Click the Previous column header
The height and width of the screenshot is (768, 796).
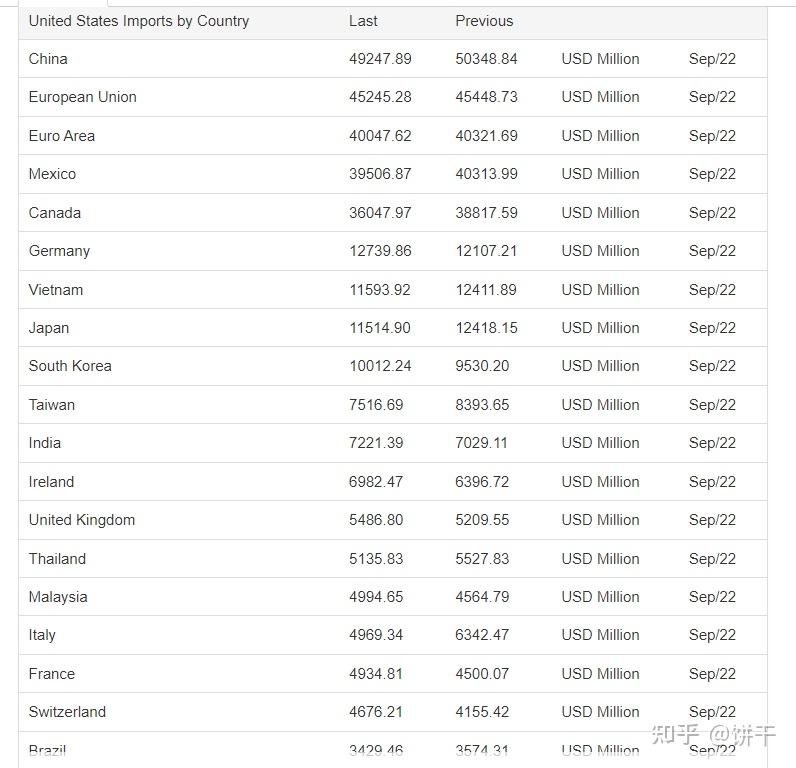click(484, 21)
